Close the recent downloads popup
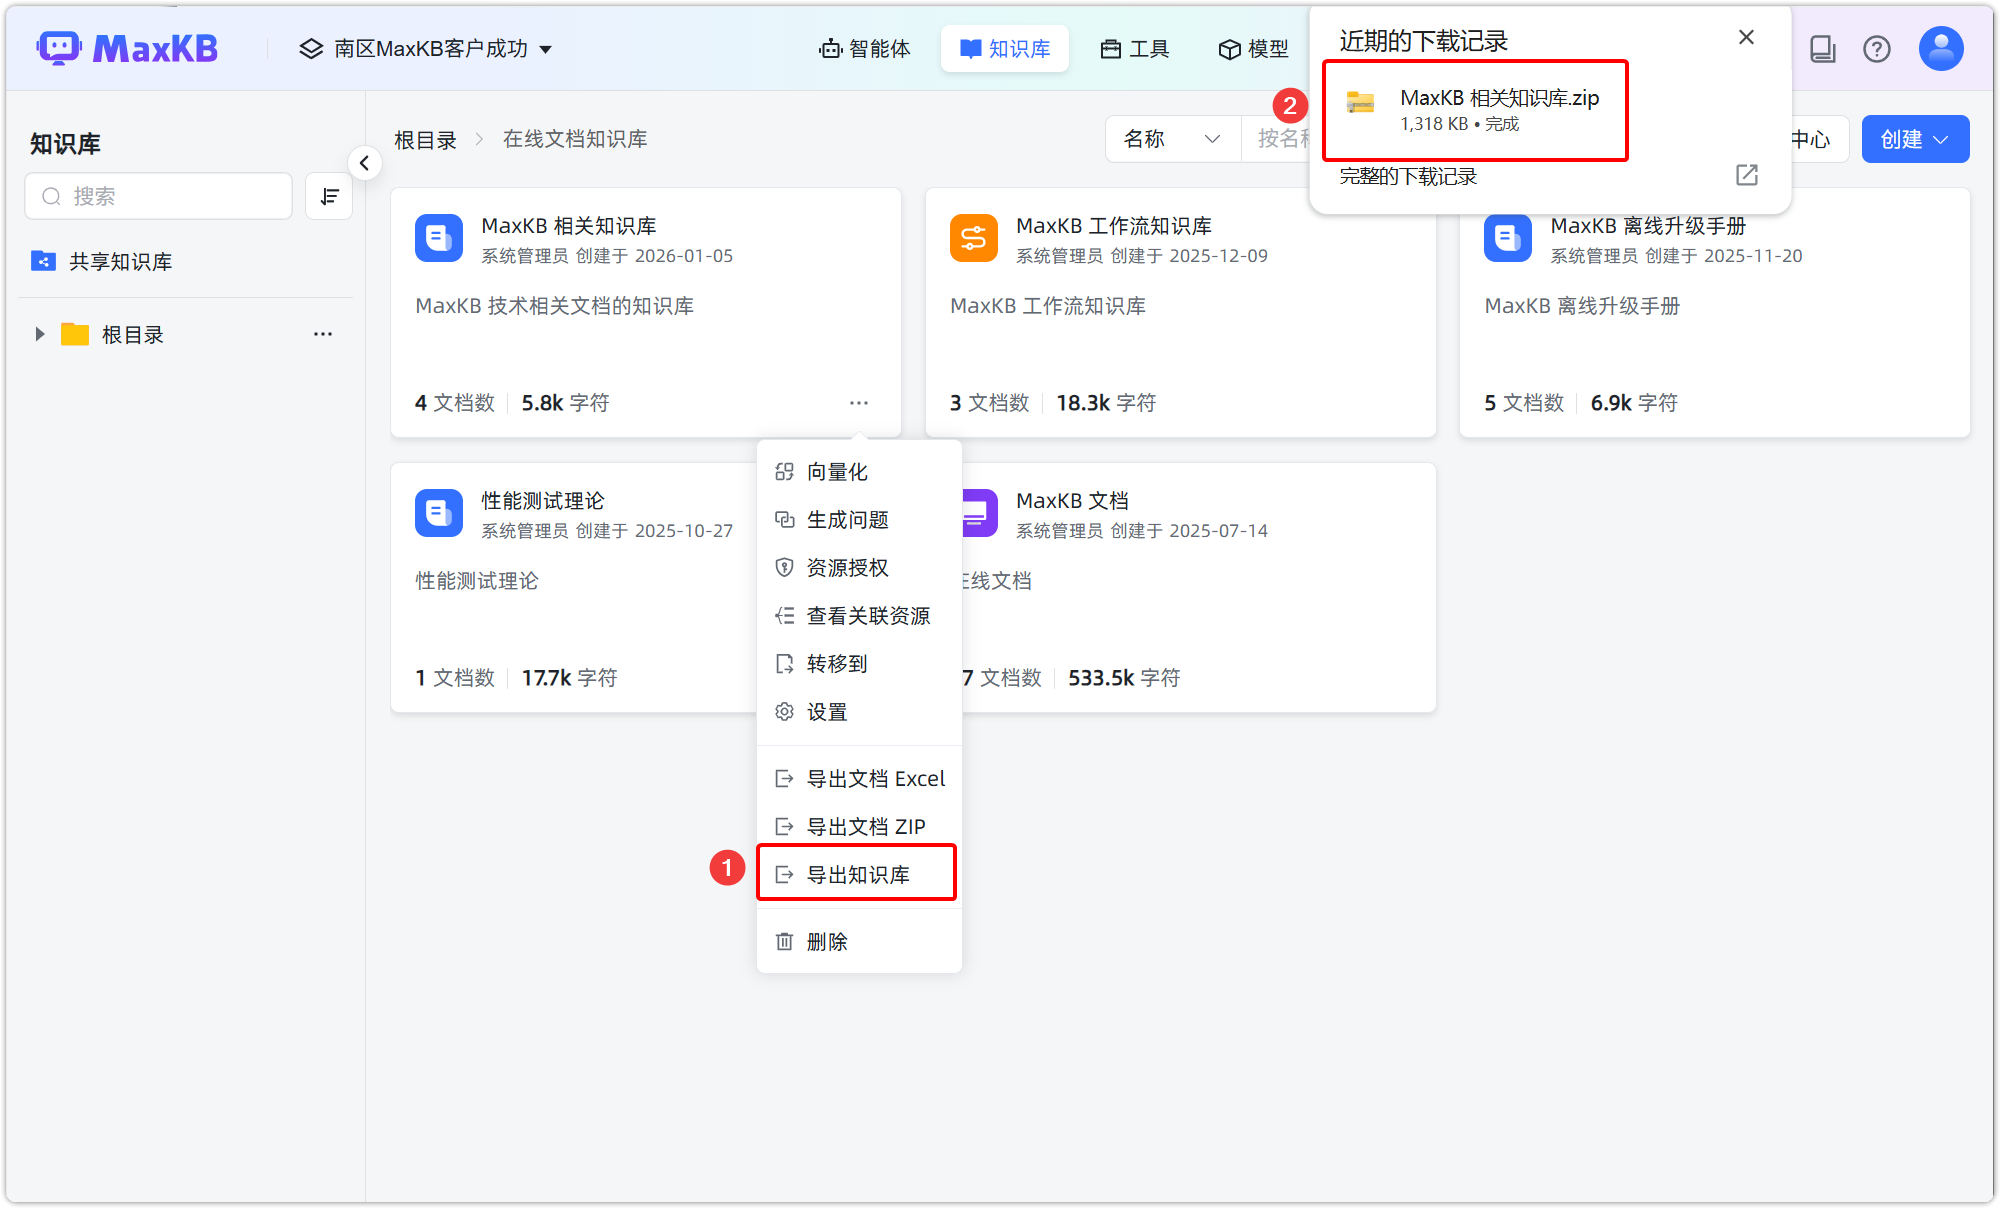Viewport: 2000px width, 1208px height. (x=1746, y=37)
